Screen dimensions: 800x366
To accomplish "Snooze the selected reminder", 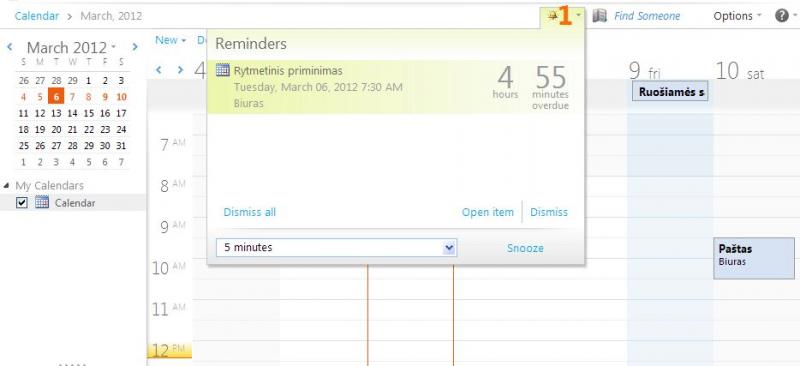I will (x=525, y=248).
